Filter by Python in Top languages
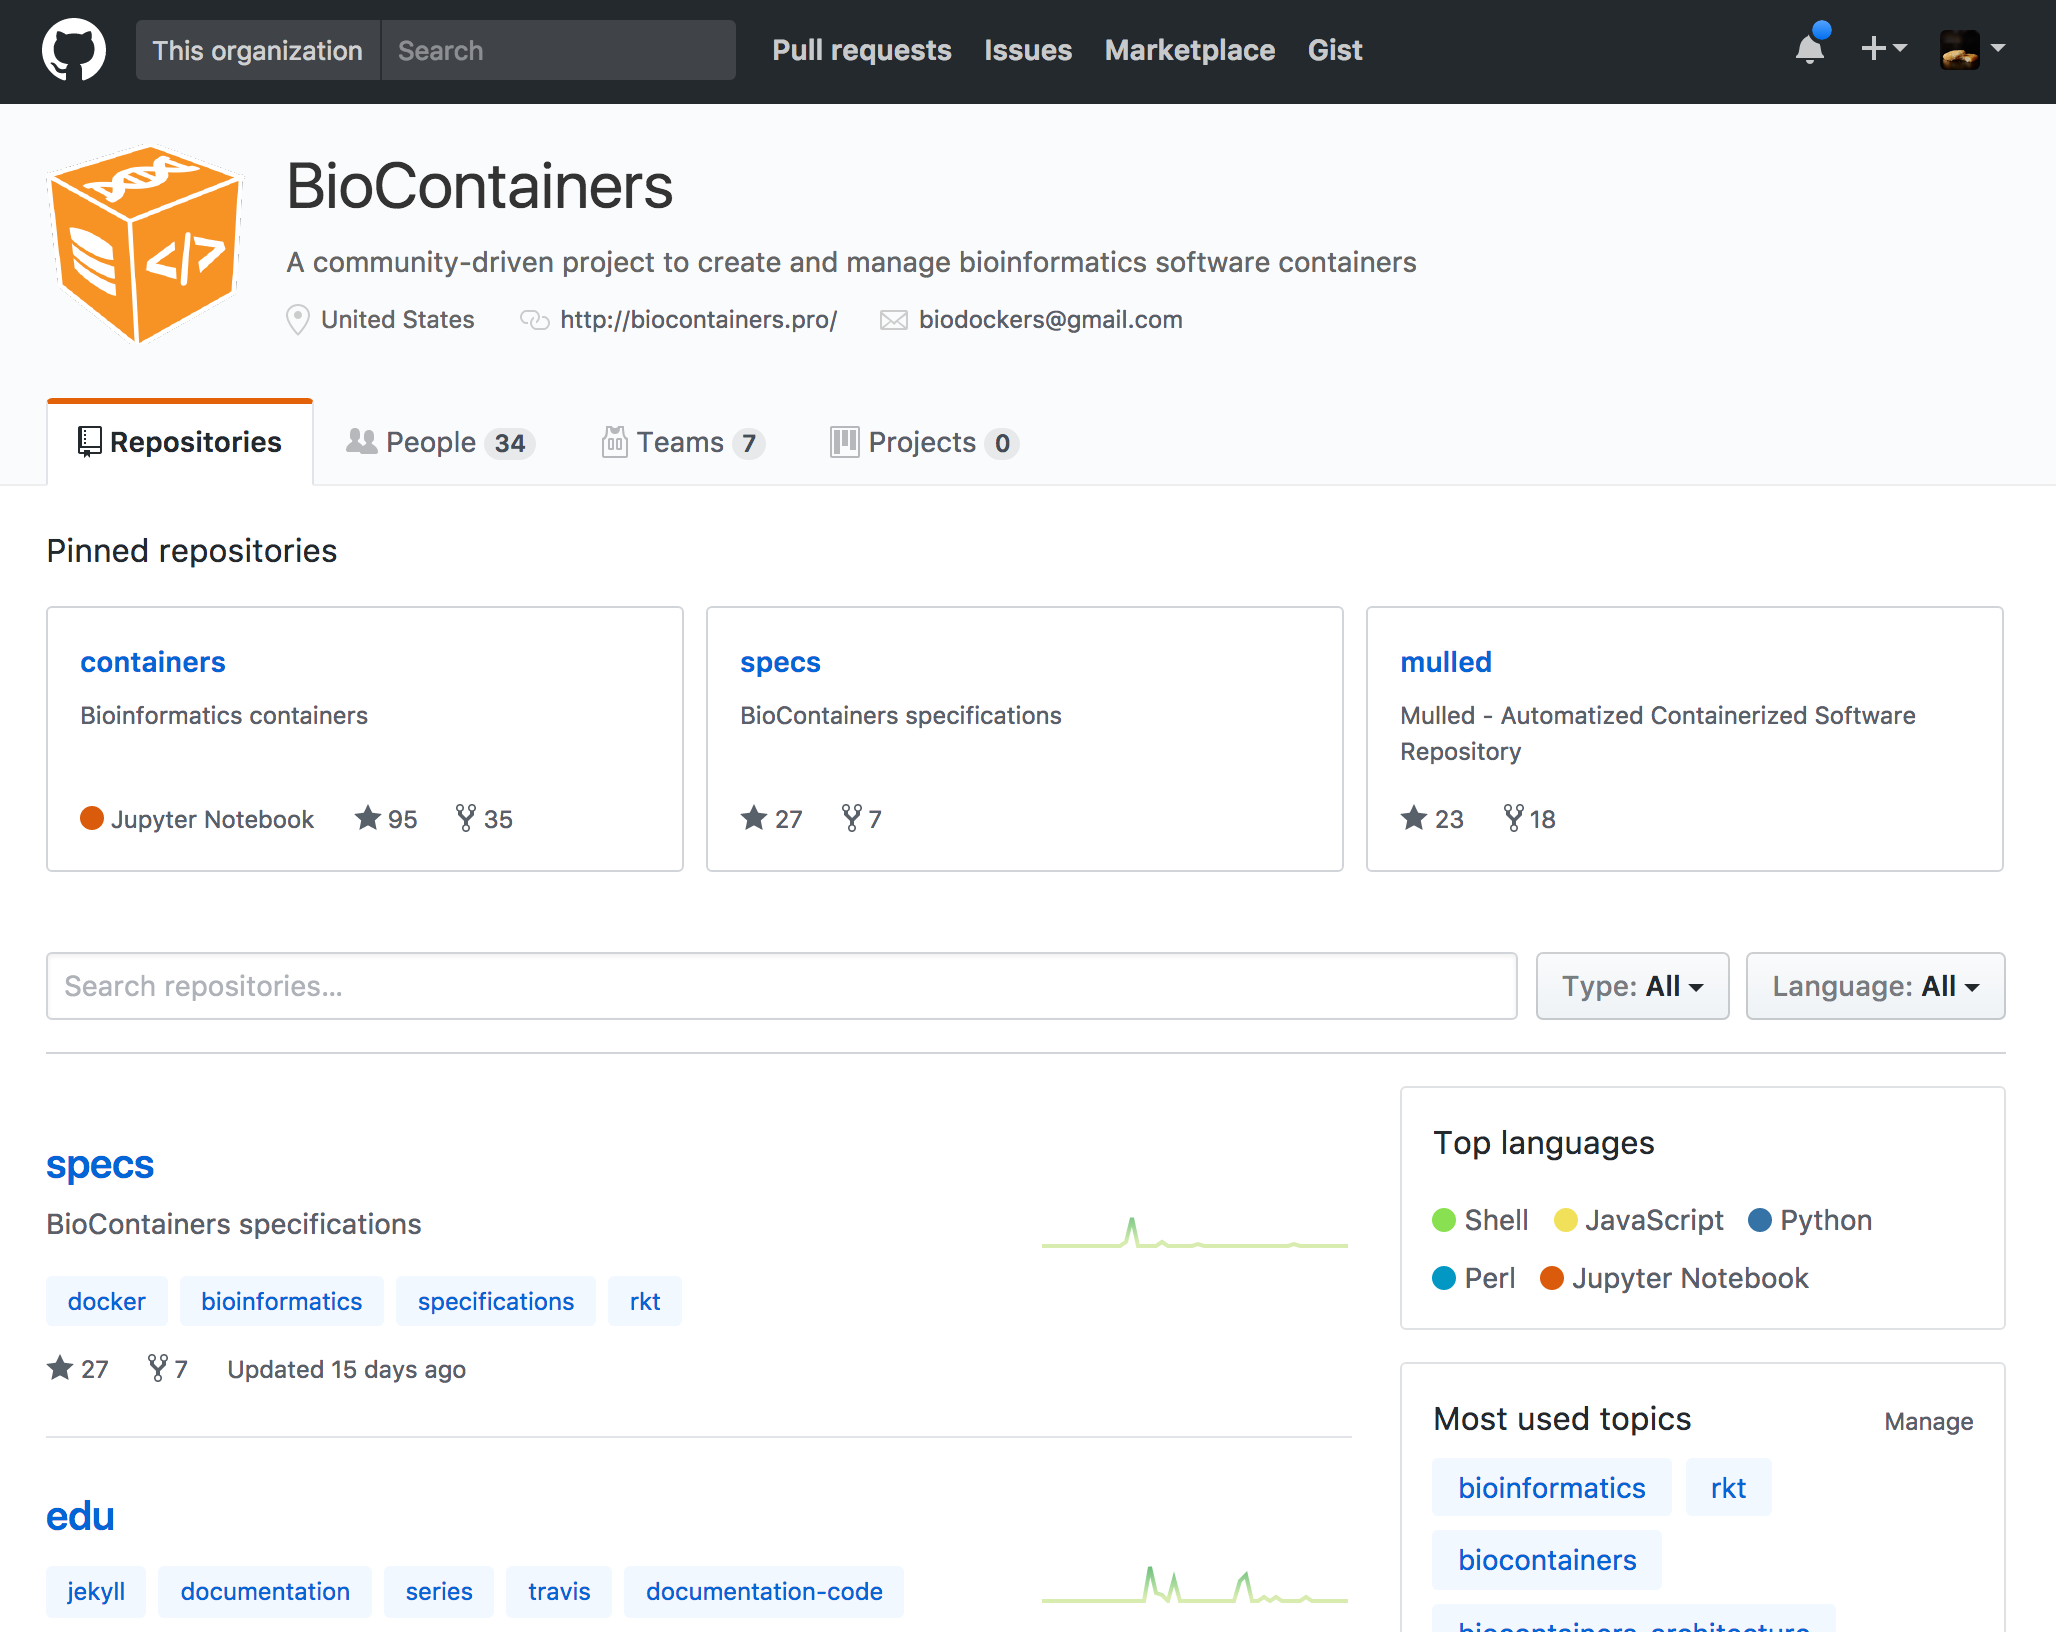Viewport: 2056px width, 1632px height. click(1810, 1220)
